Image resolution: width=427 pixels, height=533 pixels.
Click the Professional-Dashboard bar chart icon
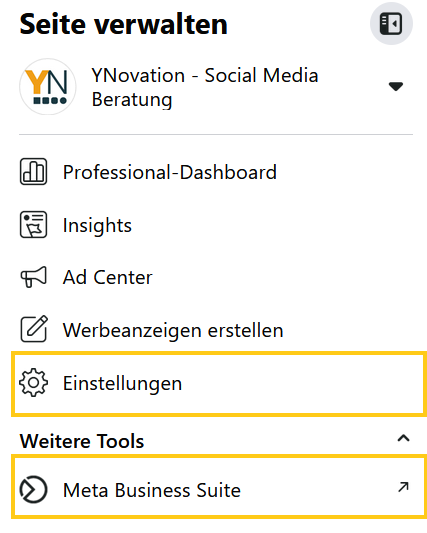click(x=33, y=172)
